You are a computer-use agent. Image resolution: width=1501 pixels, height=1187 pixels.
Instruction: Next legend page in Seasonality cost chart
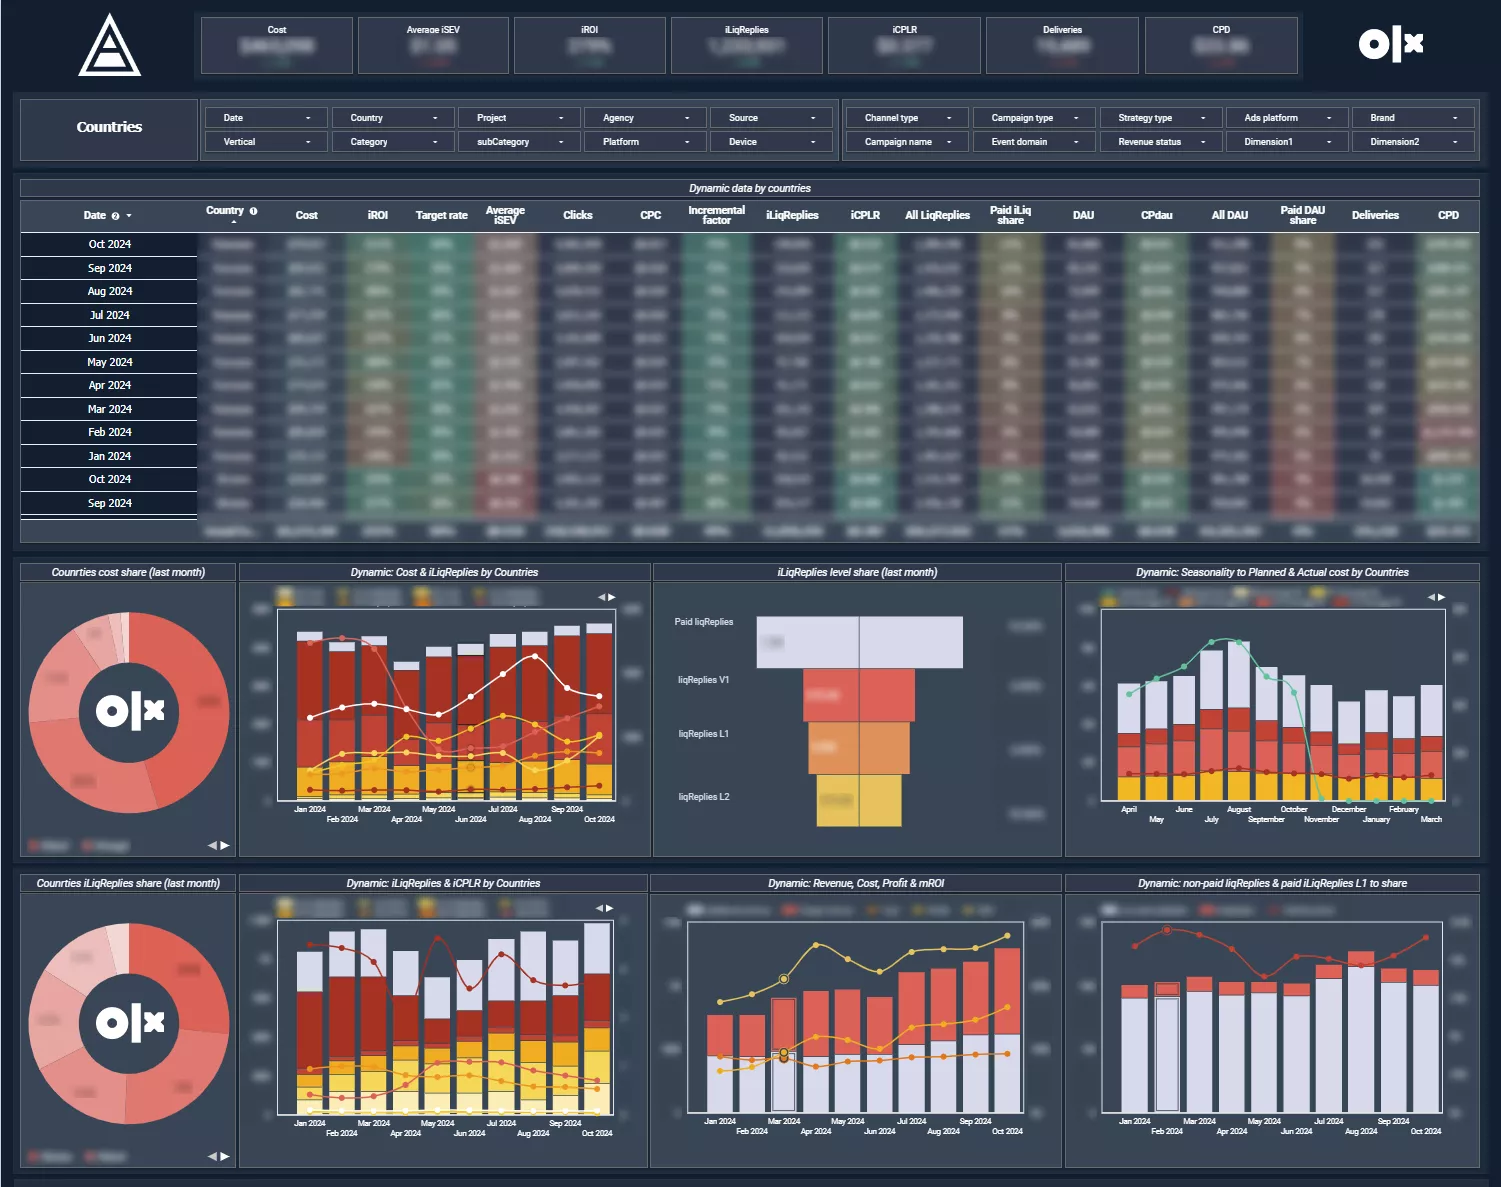click(x=1441, y=597)
